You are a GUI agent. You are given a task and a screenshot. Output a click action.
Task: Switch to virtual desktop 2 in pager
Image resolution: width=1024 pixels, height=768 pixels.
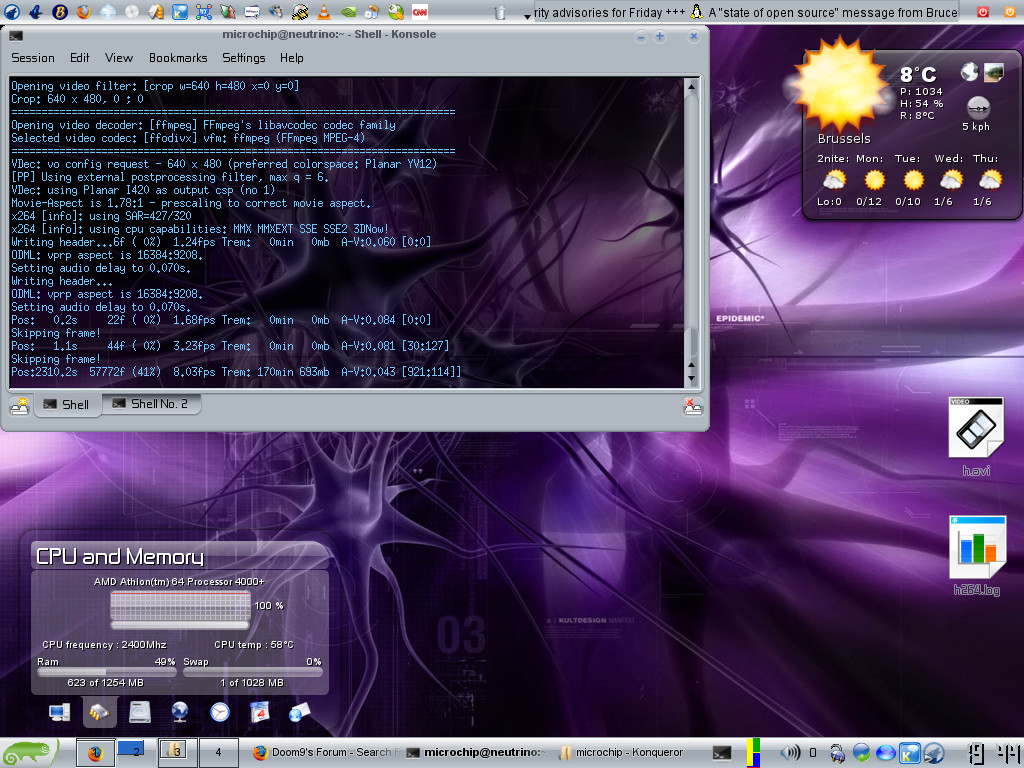coord(136,752)
